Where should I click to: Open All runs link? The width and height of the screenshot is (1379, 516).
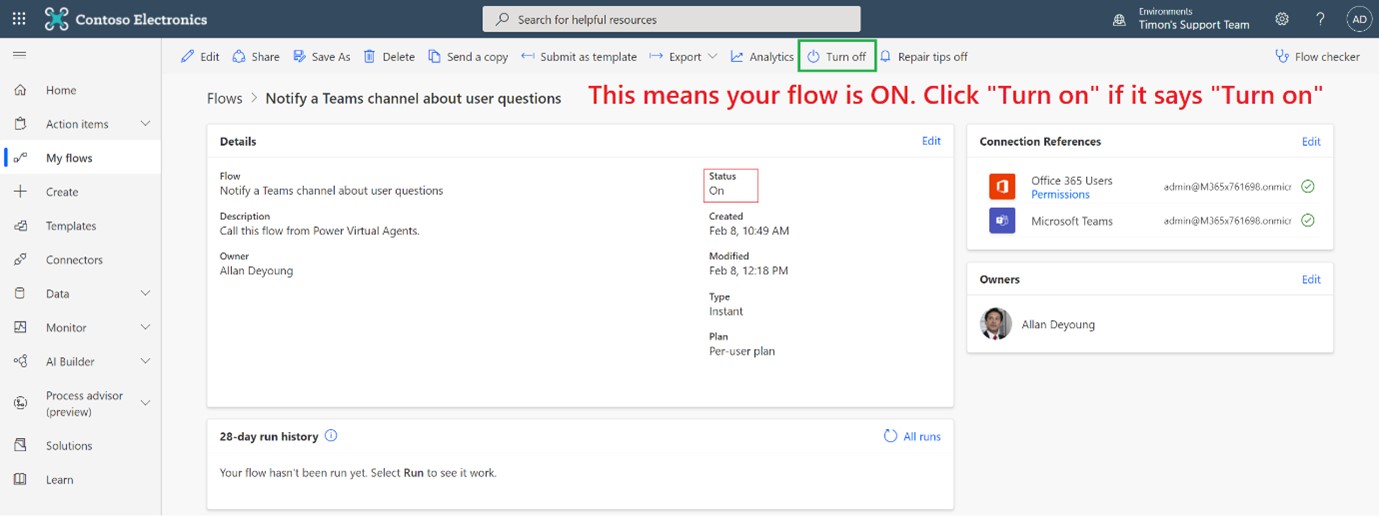(912, 436)
